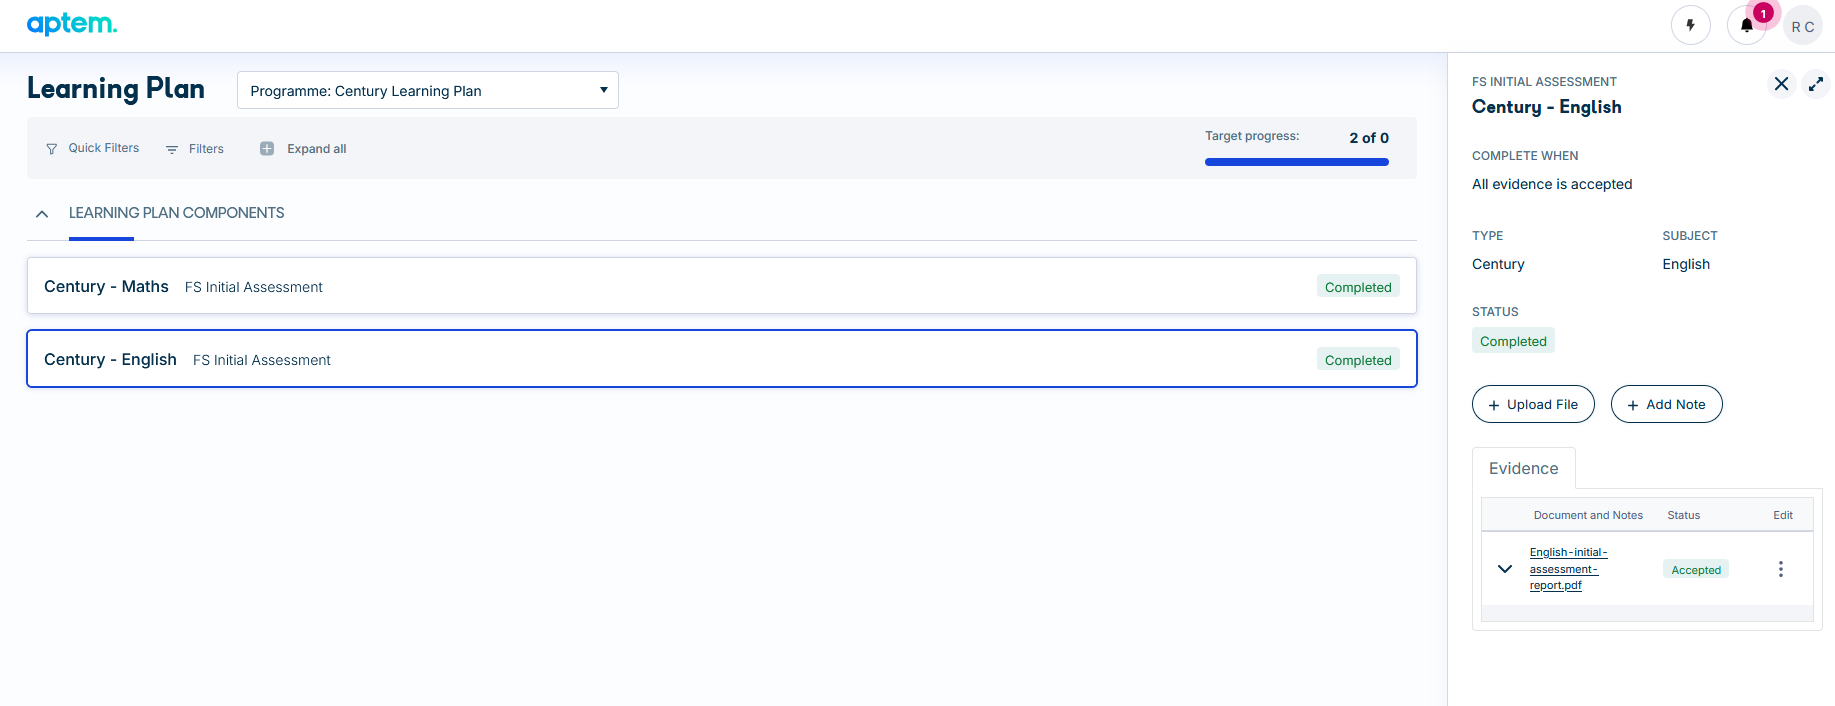Screen dimensions: 1835x706
Task: Open the notifications bell icon
Action: (x=1747, y=25)
